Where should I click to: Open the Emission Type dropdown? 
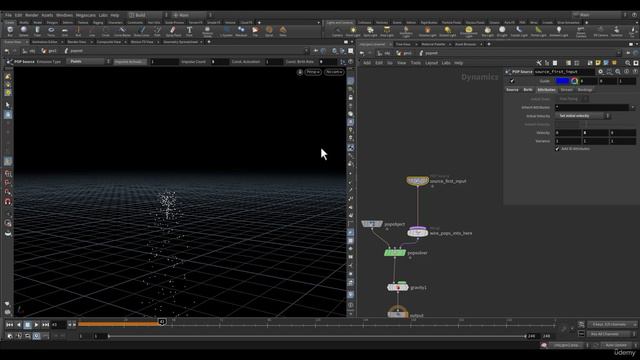pos(89,61)
